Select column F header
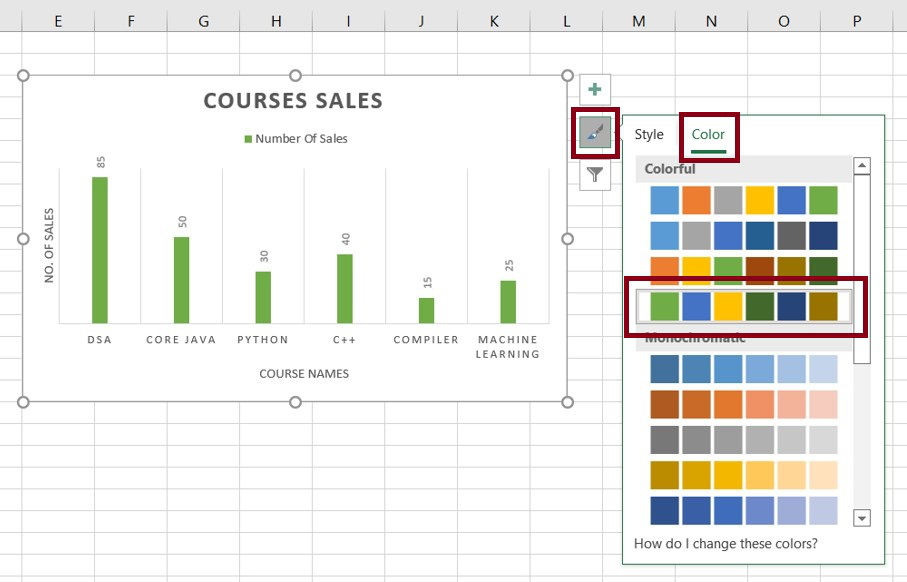Viewport: 907px width, 582px height. [x=131, y=21]
